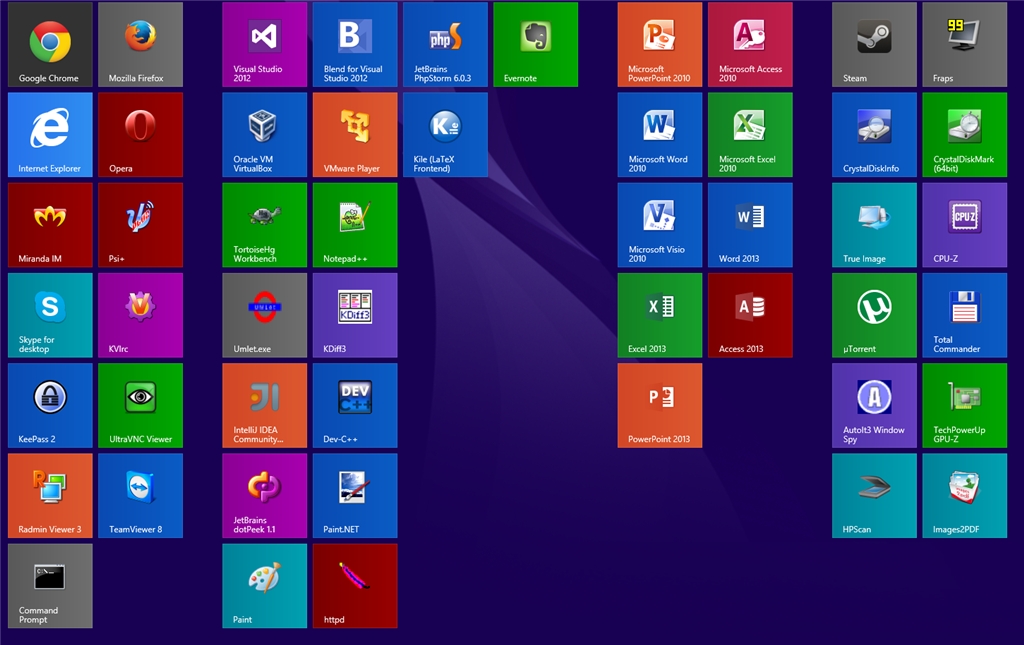Viewport: 1024px width, 645px height.
Task: Open the Google Chrome tile
Action: (50, 44)
